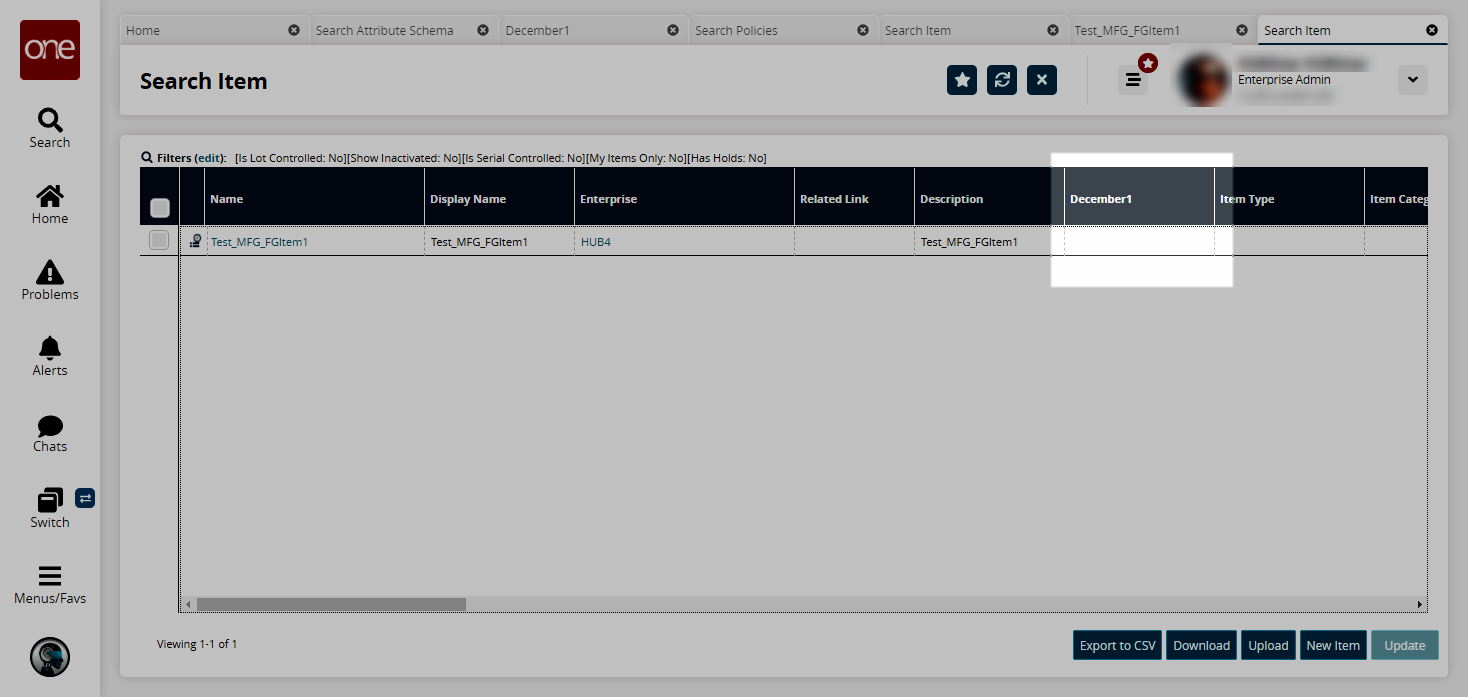The height and width of the screenshot is (697, 1468).
Task: Close the December1 tab
Action: (x=673, y=30)
